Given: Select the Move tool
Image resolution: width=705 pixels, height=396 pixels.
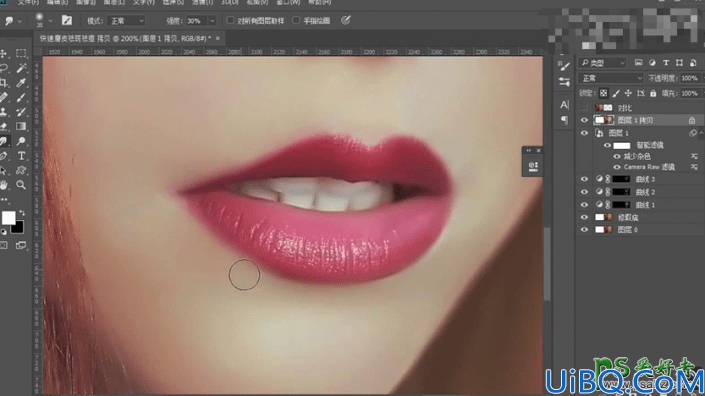Looking at the screenshot, I should pos(4,53).
